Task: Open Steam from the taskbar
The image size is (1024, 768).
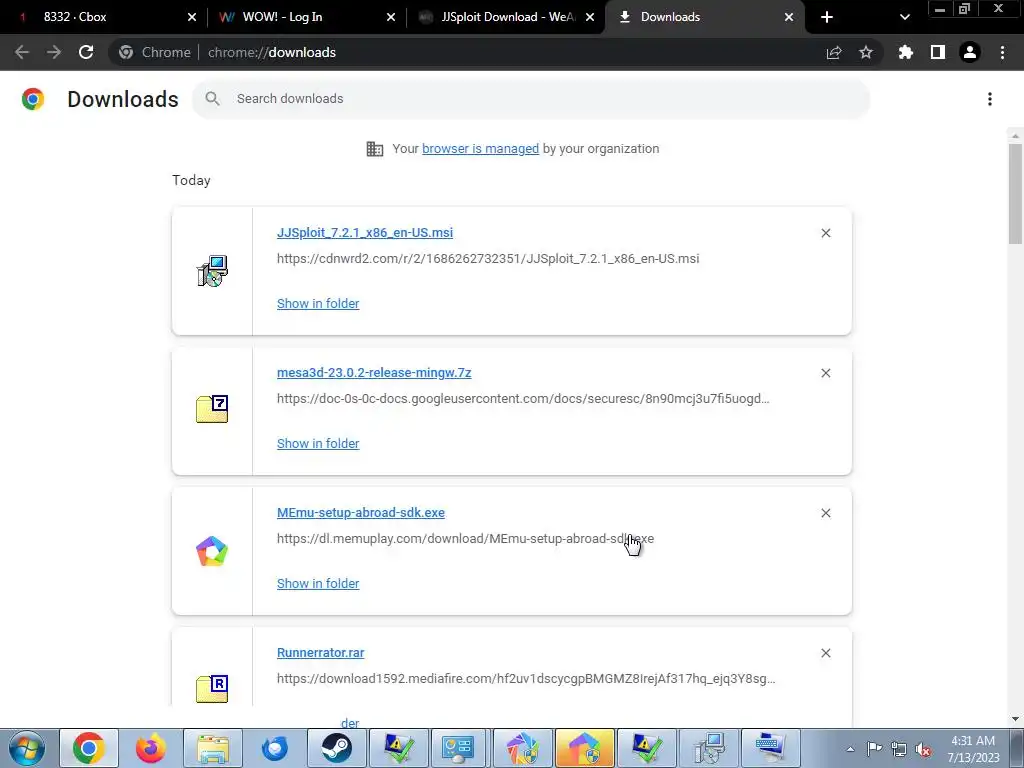Action: coord(337,748)
